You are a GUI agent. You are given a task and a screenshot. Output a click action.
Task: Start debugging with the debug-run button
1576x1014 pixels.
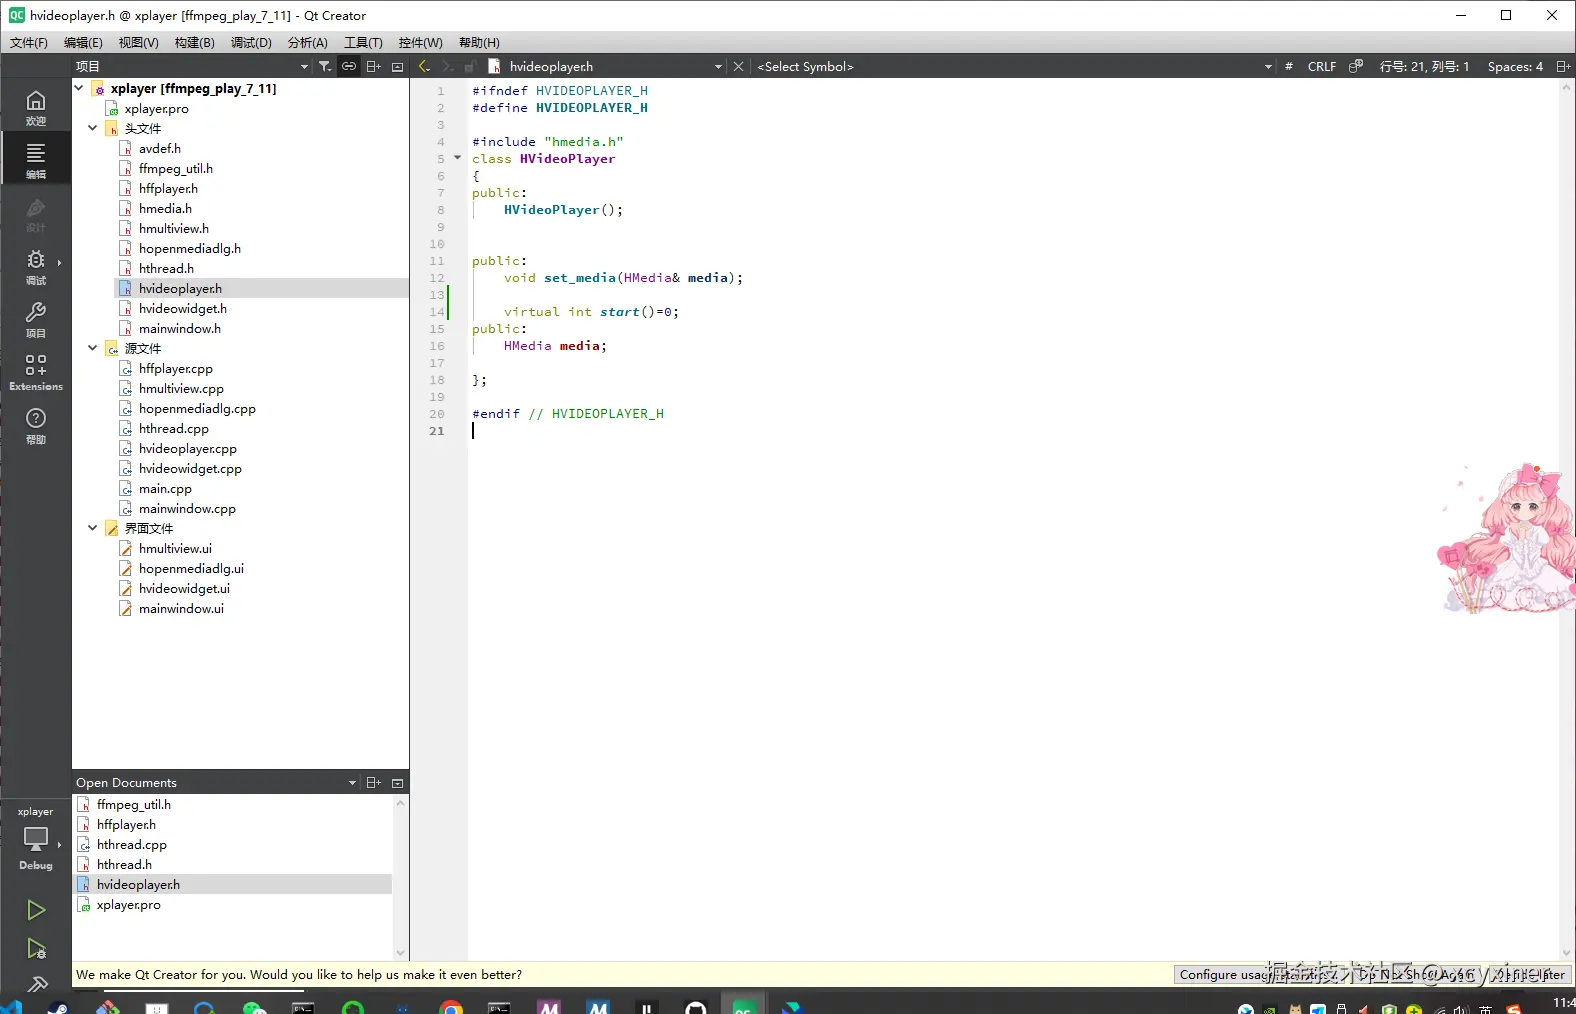click(x=36, y=948)
